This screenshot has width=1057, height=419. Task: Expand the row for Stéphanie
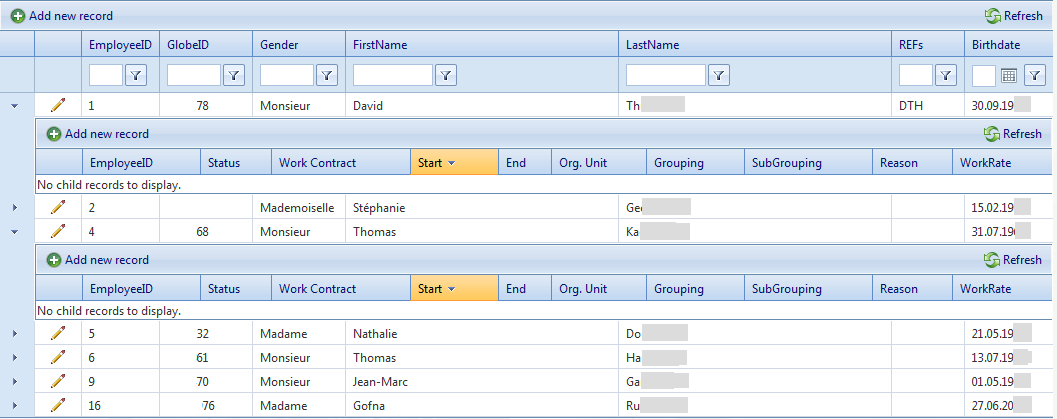point(14,207)
